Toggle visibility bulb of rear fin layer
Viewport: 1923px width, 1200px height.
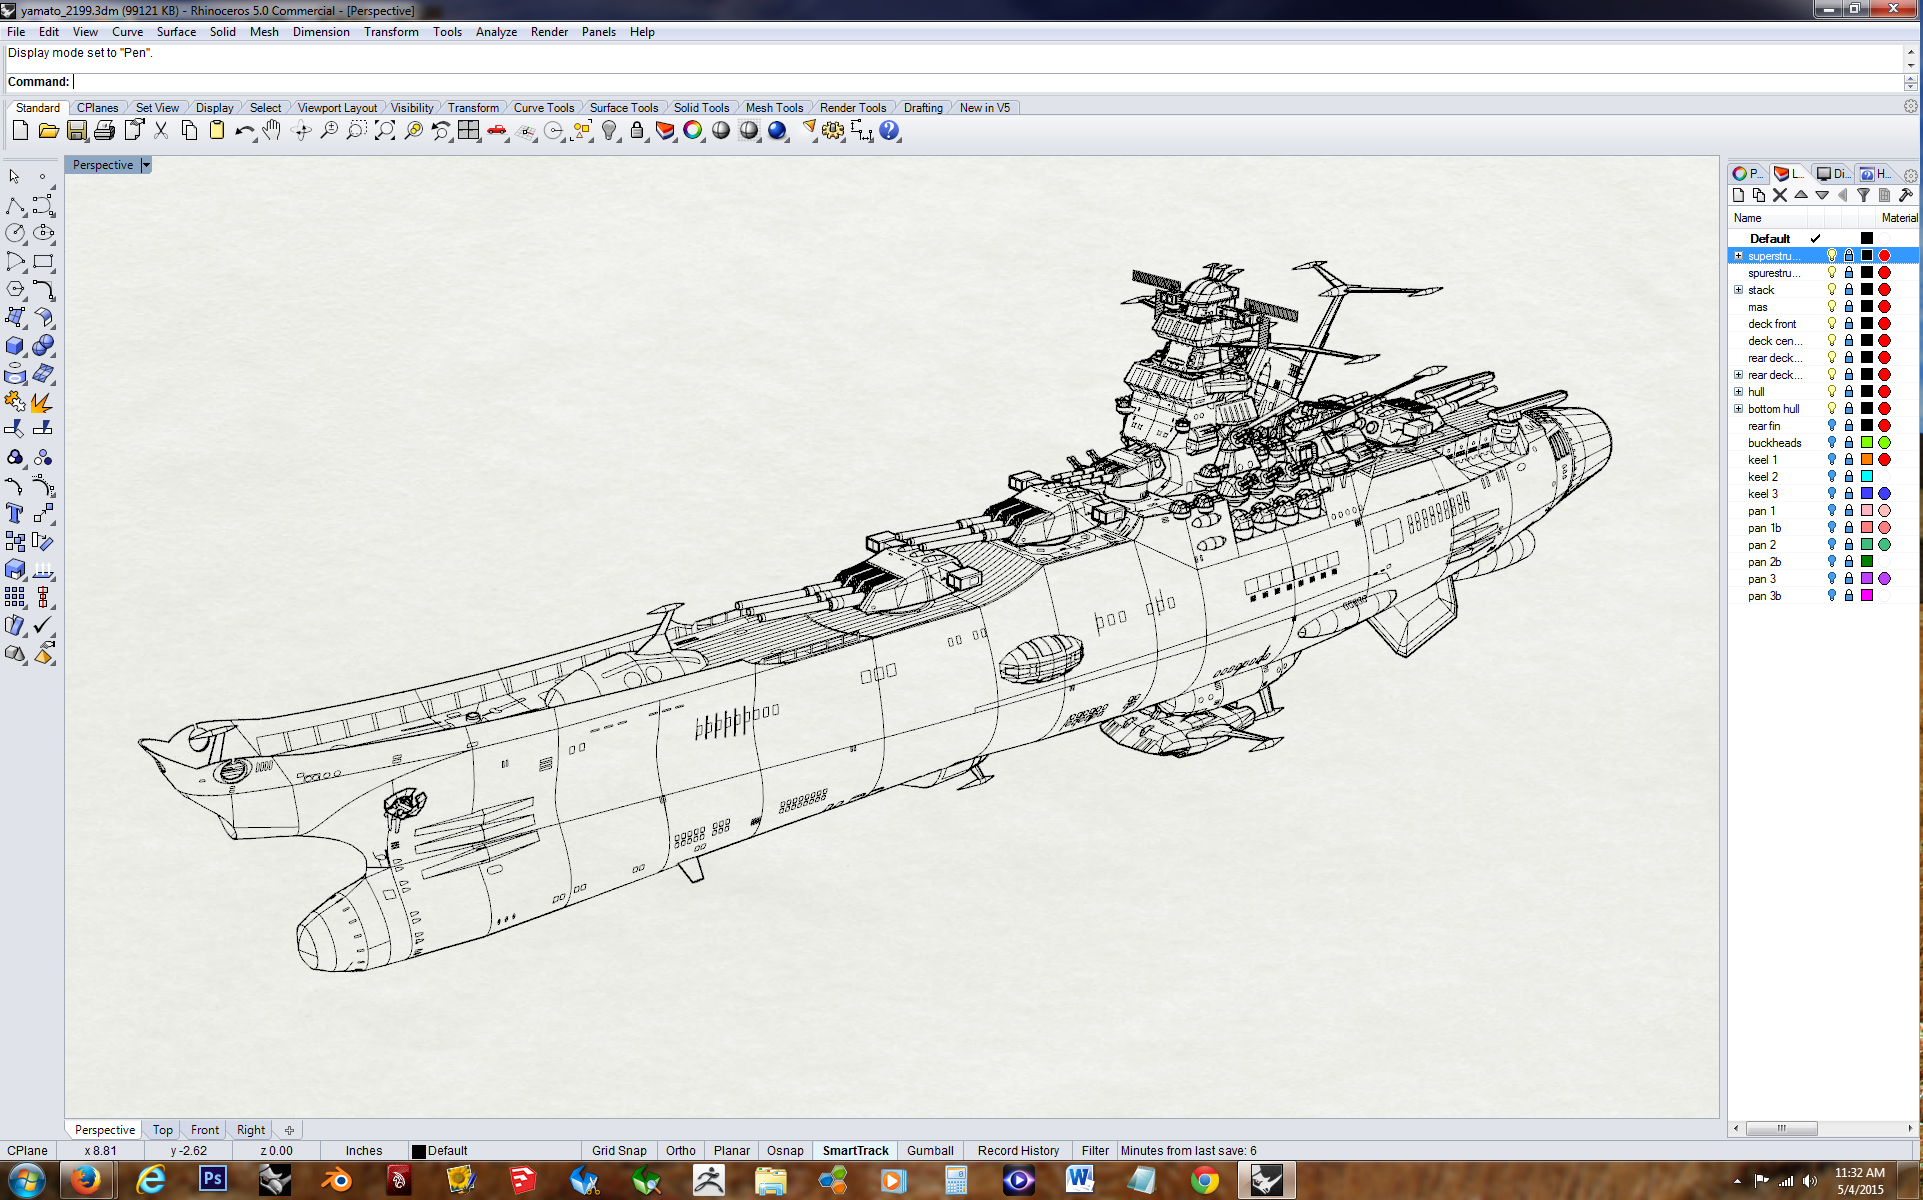pyautogui.click(x=1832, y=426)
